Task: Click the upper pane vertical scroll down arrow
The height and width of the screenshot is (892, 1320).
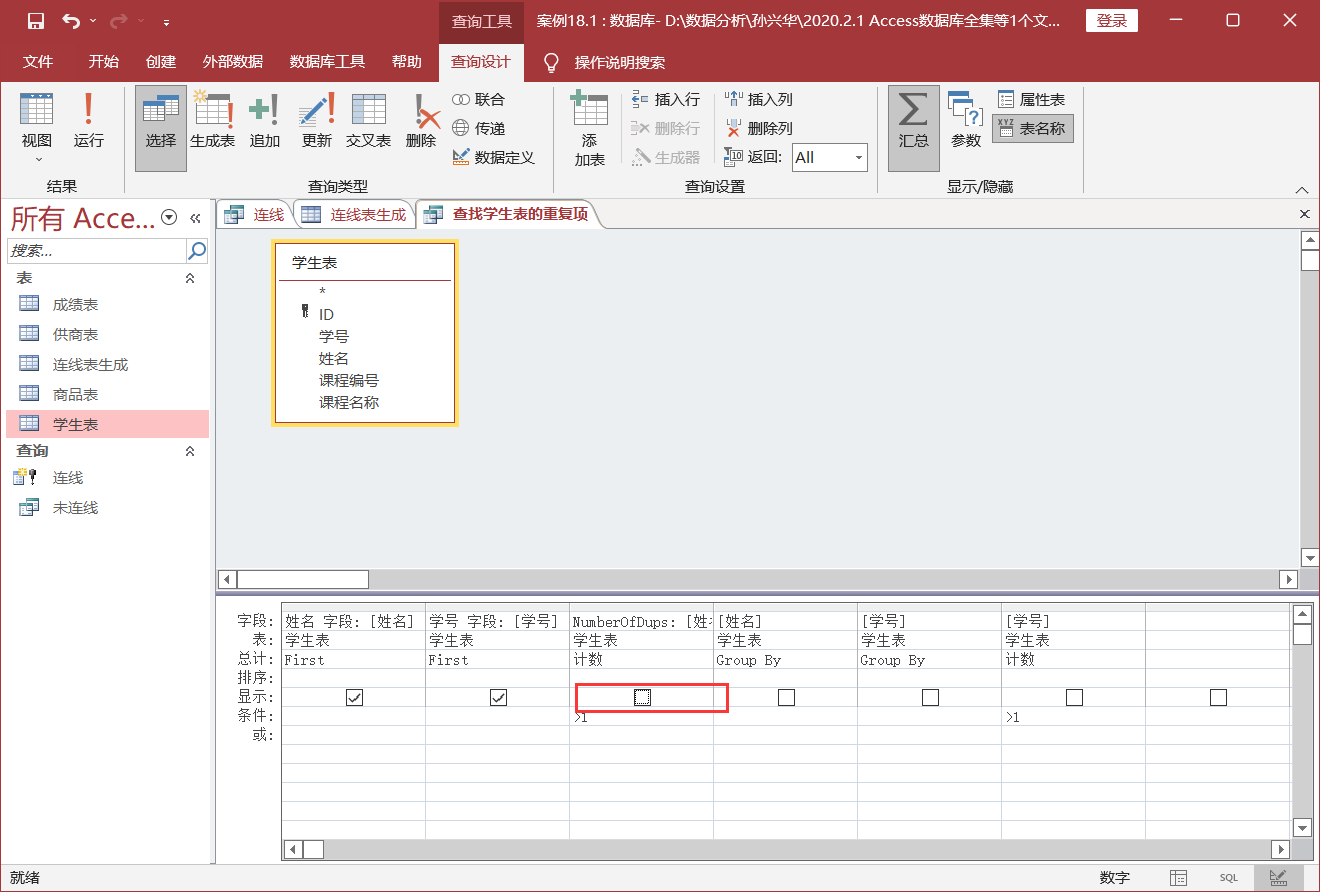Action: (1309, 557)
